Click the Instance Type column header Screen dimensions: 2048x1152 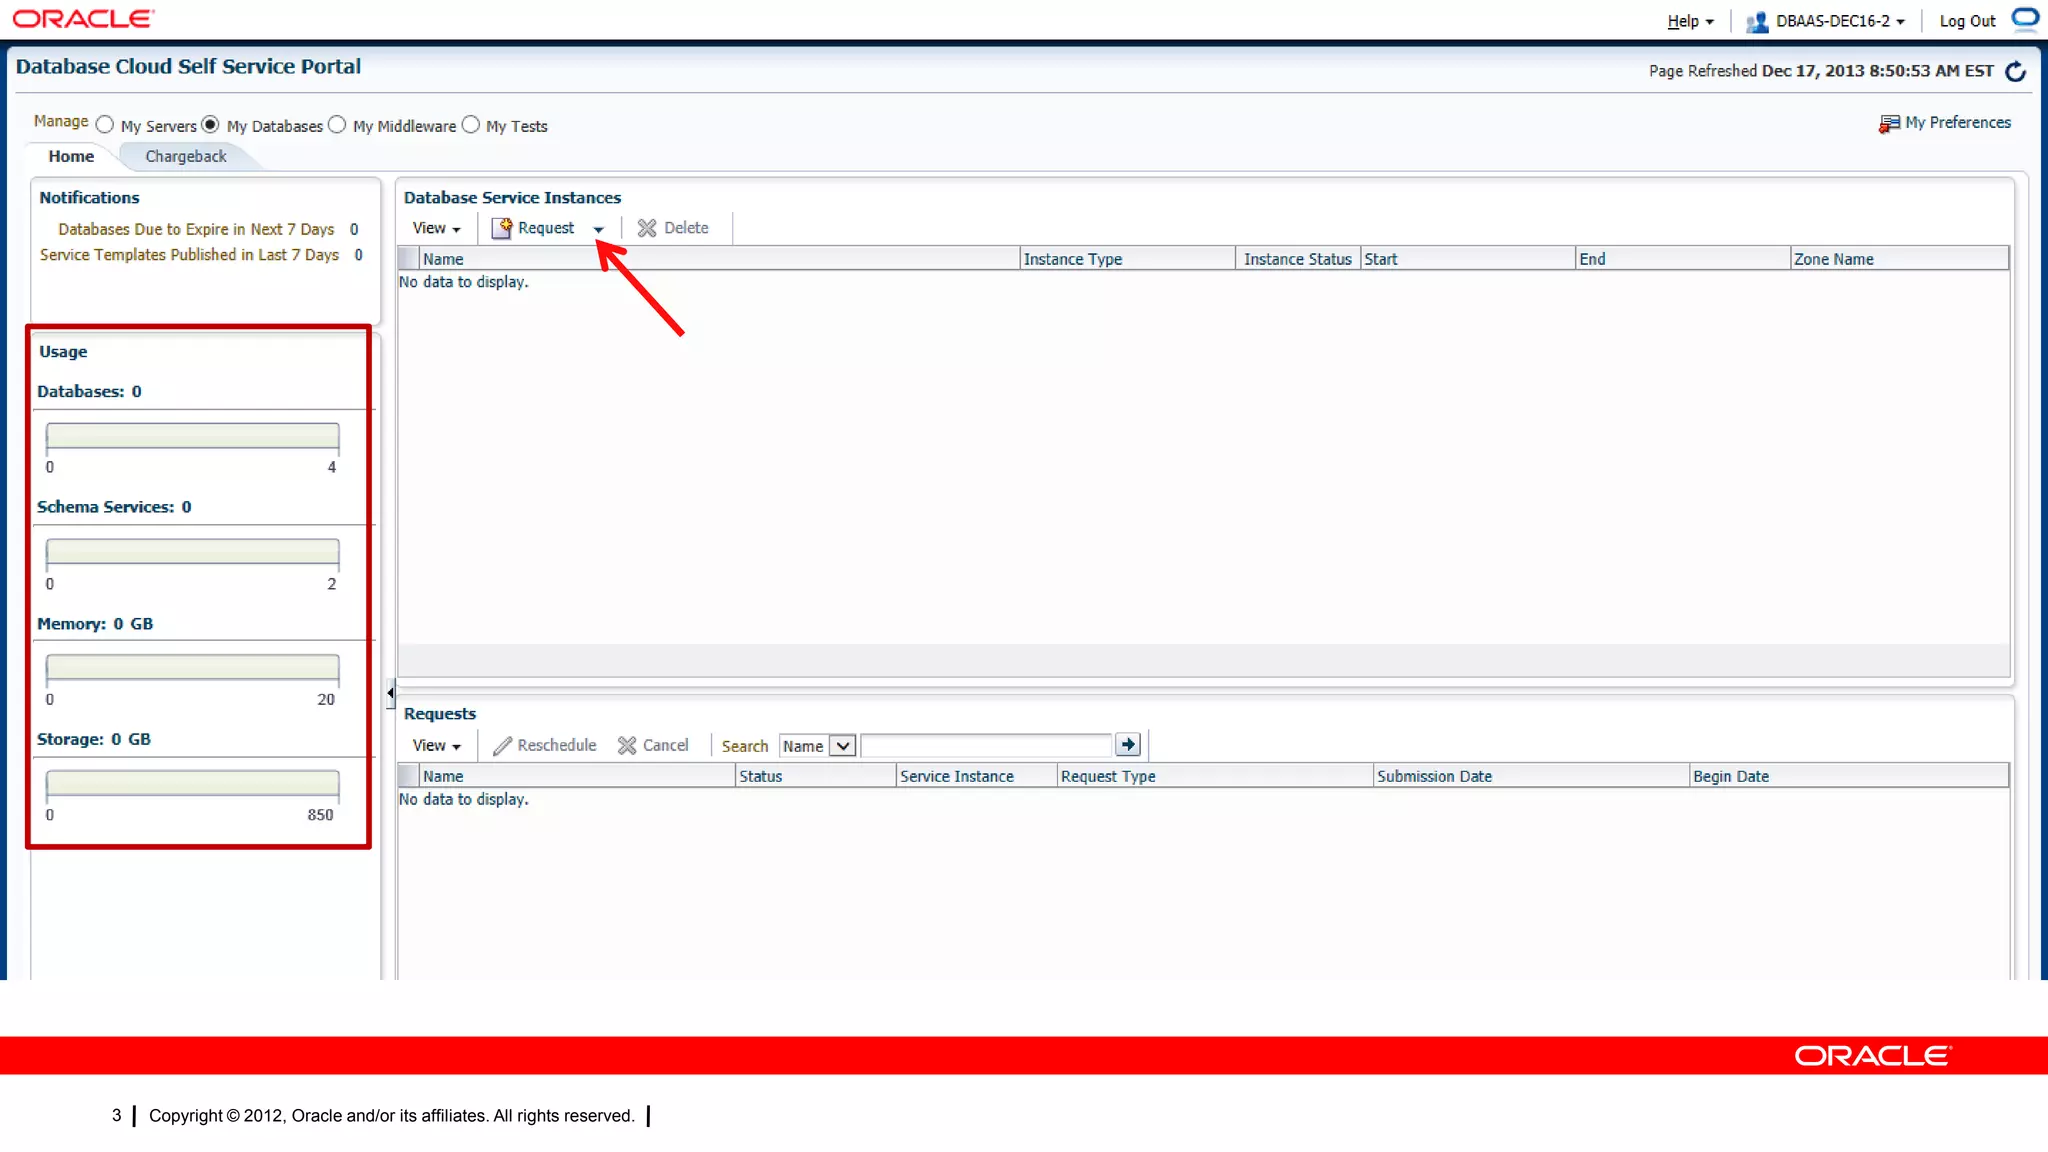click(1128, 259)
